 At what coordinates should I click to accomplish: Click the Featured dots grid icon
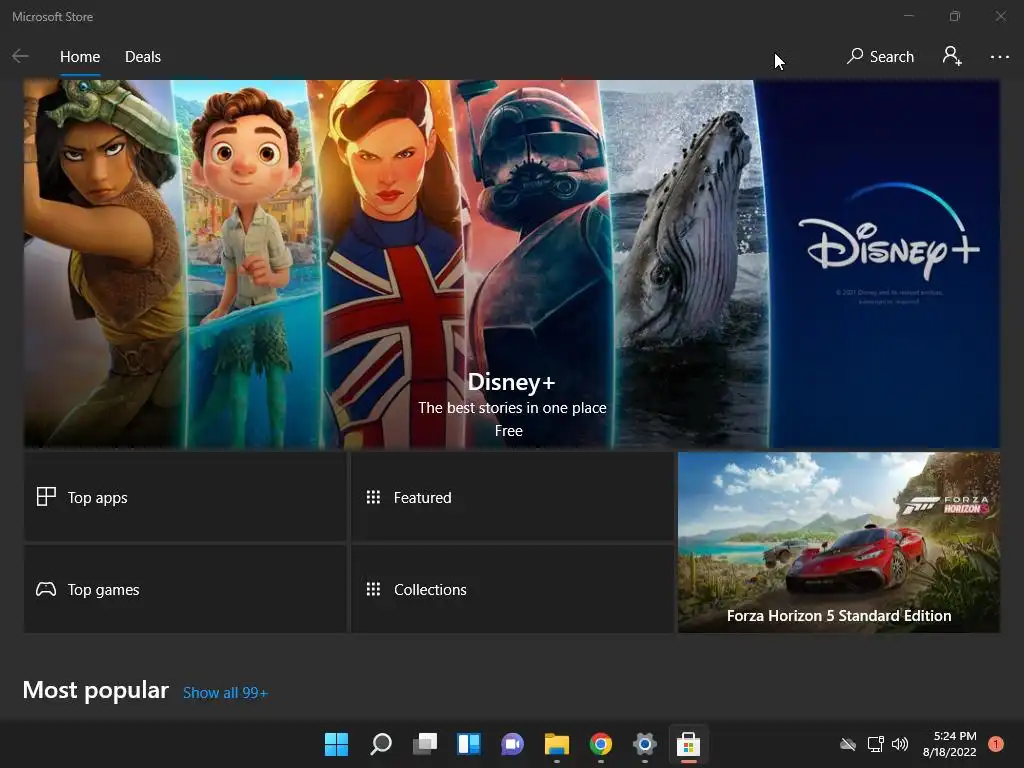[373, 497]
